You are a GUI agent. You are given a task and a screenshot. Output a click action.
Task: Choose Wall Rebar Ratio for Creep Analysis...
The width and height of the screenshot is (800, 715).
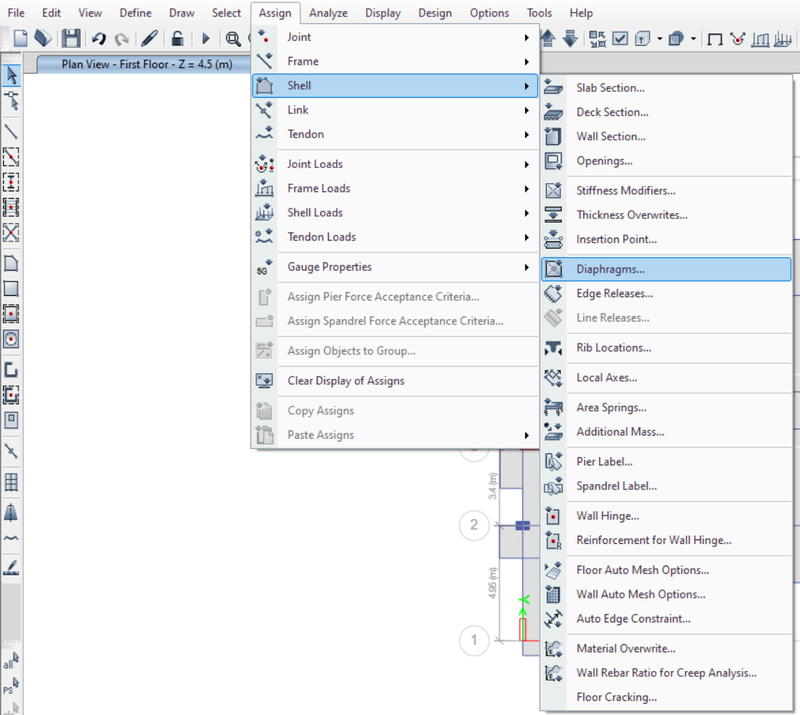coord(666,673)
